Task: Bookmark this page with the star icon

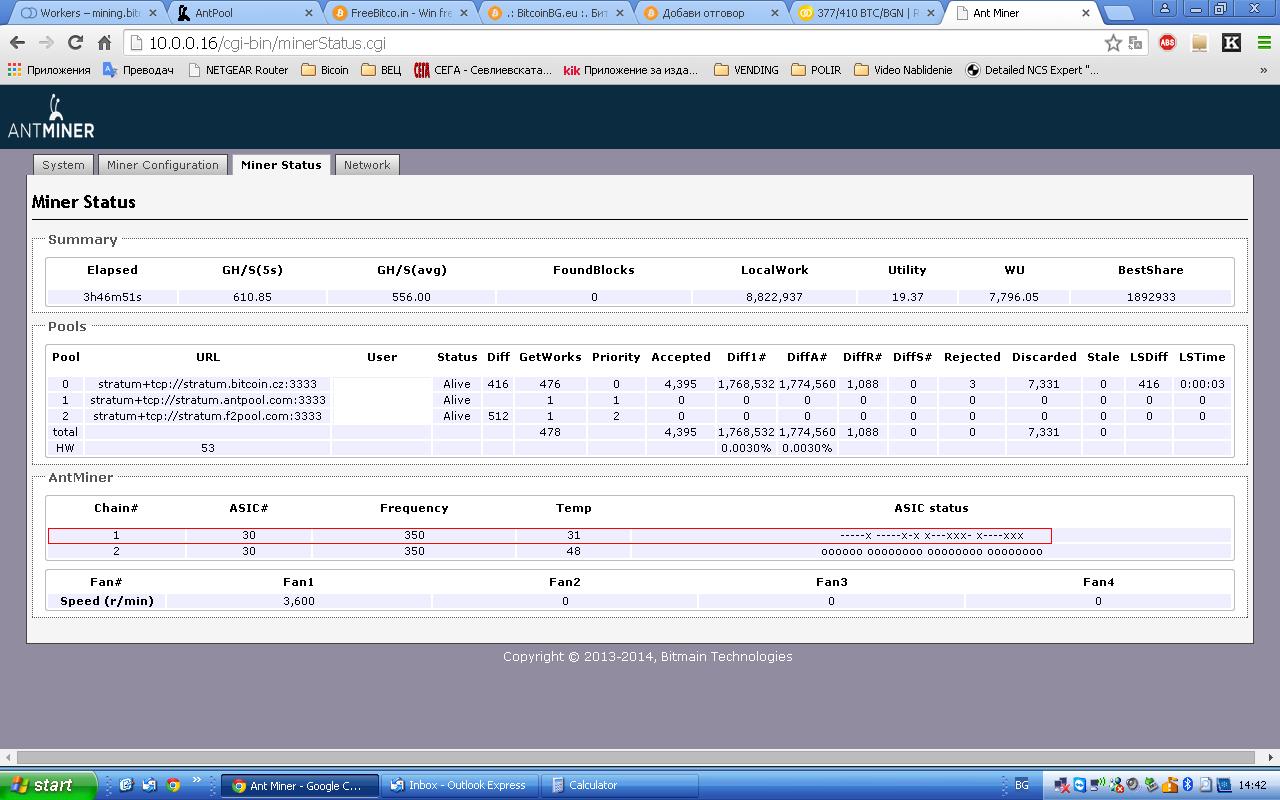Action: 1113,43
